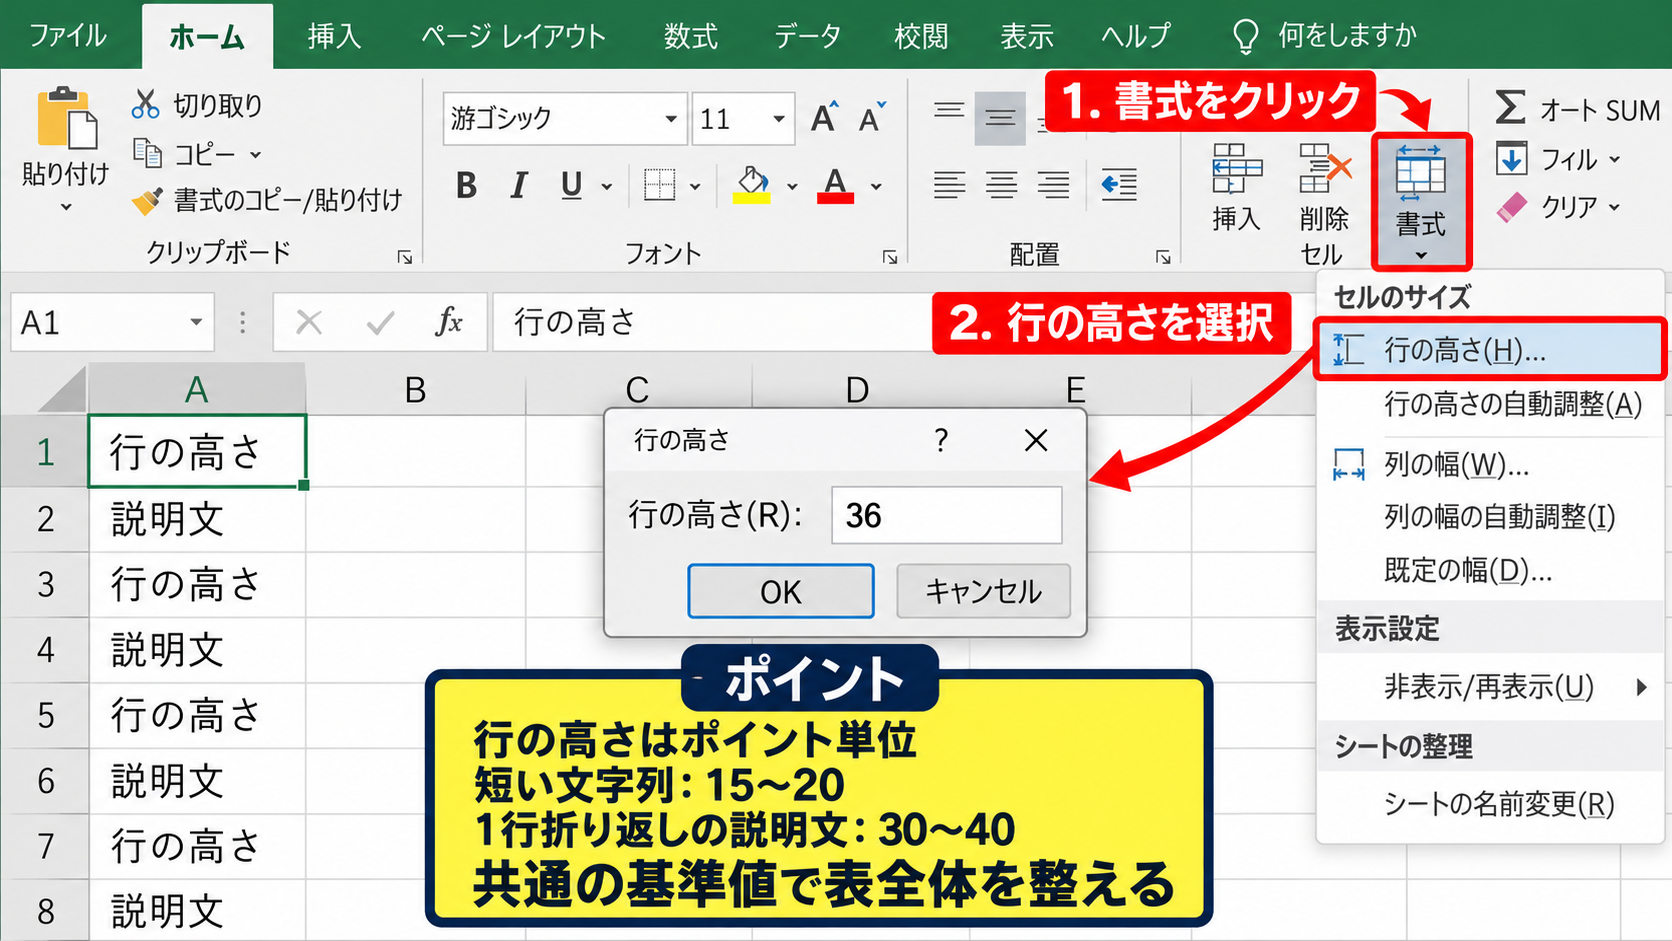Screen dimensions: 1672x941
Task: Align text to the left
Action: tap(949, 185)
